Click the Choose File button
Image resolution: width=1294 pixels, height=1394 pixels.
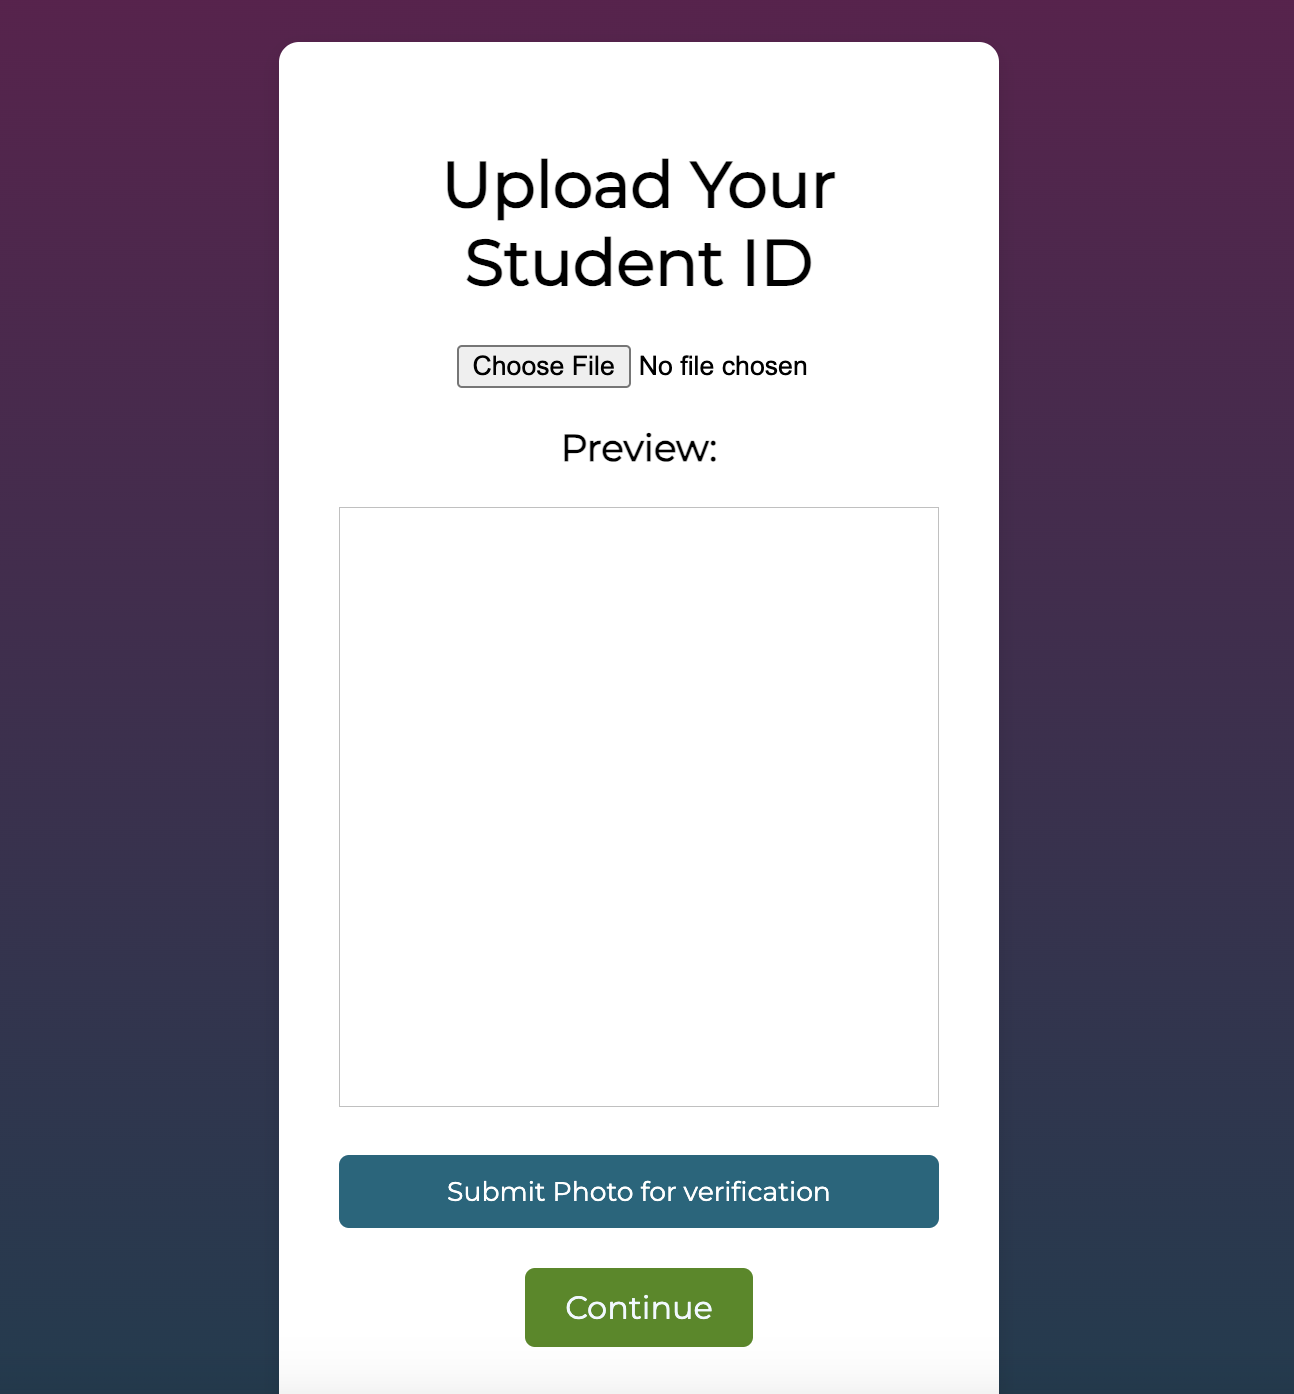click(x=543, y=366)
